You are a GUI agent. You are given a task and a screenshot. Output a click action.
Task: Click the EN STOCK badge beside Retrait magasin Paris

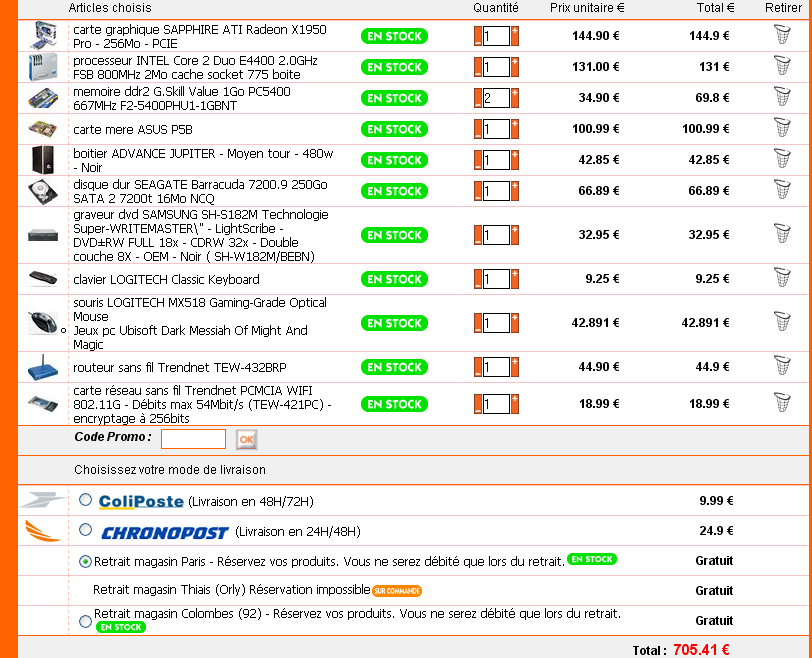(592, 559)
